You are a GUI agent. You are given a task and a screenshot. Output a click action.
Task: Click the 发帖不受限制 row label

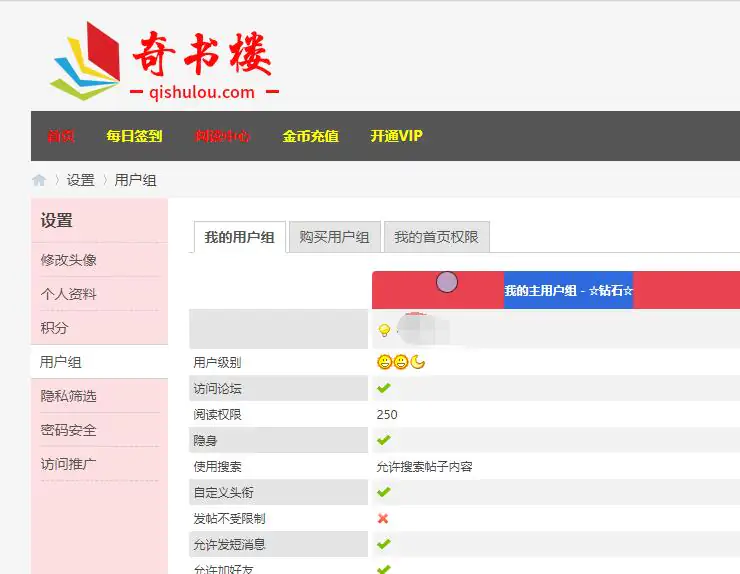tap(230, 518)
